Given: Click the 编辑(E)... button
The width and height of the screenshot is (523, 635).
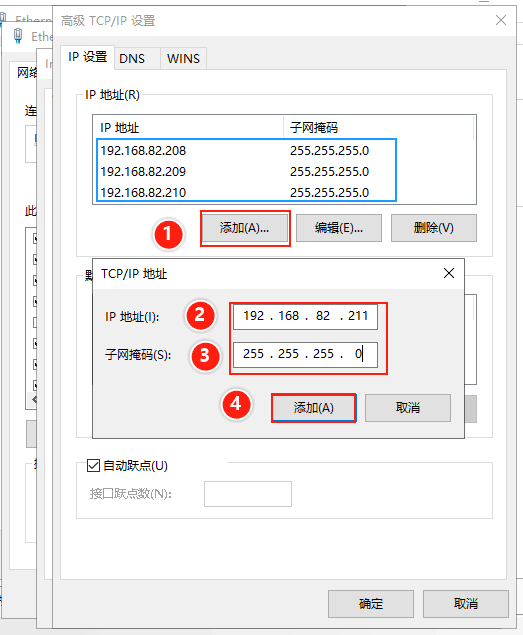Looking at the screenshot, I should pos(339,228).
